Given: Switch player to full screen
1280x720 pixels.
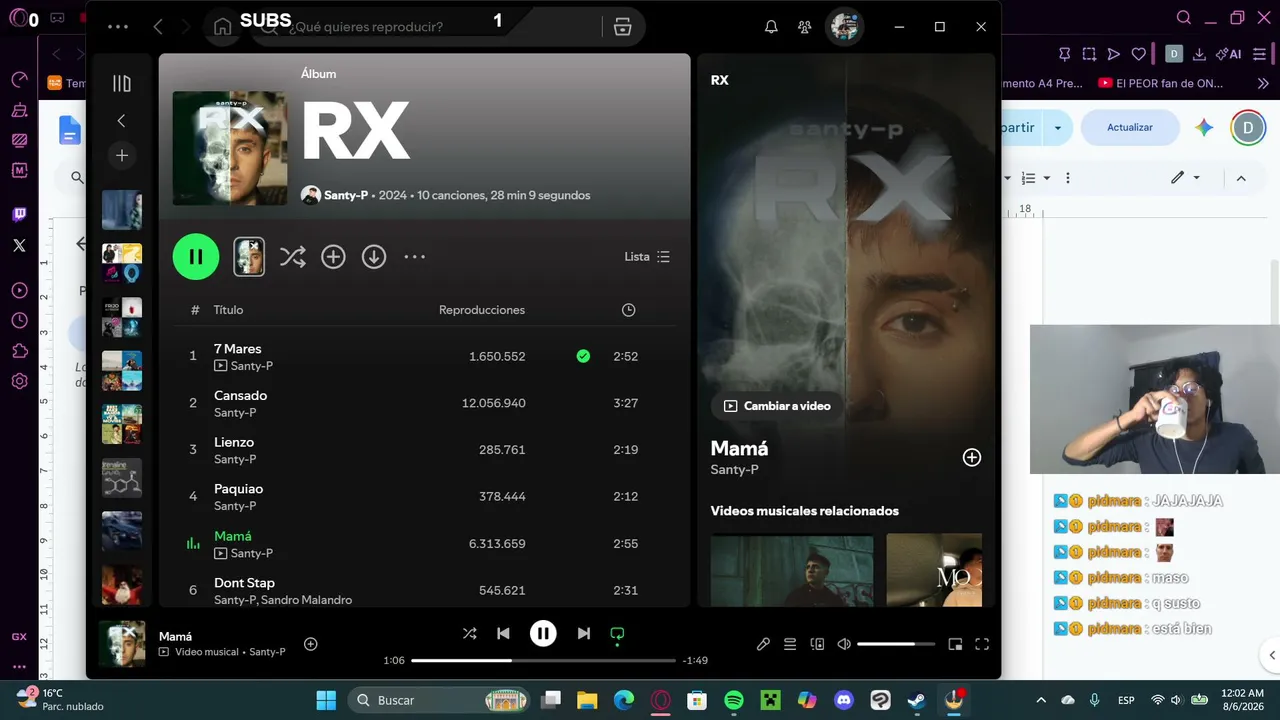Looking at the screenshot, I should (982, 644).
